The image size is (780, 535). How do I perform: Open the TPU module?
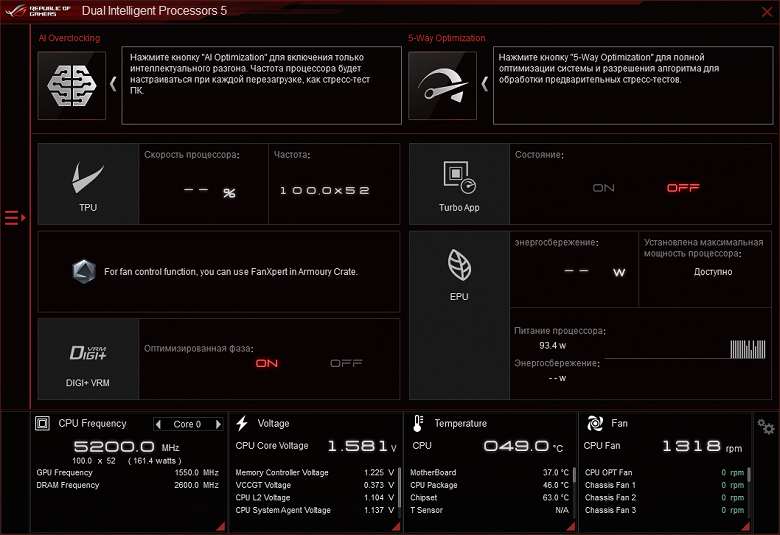coord(88,184)
